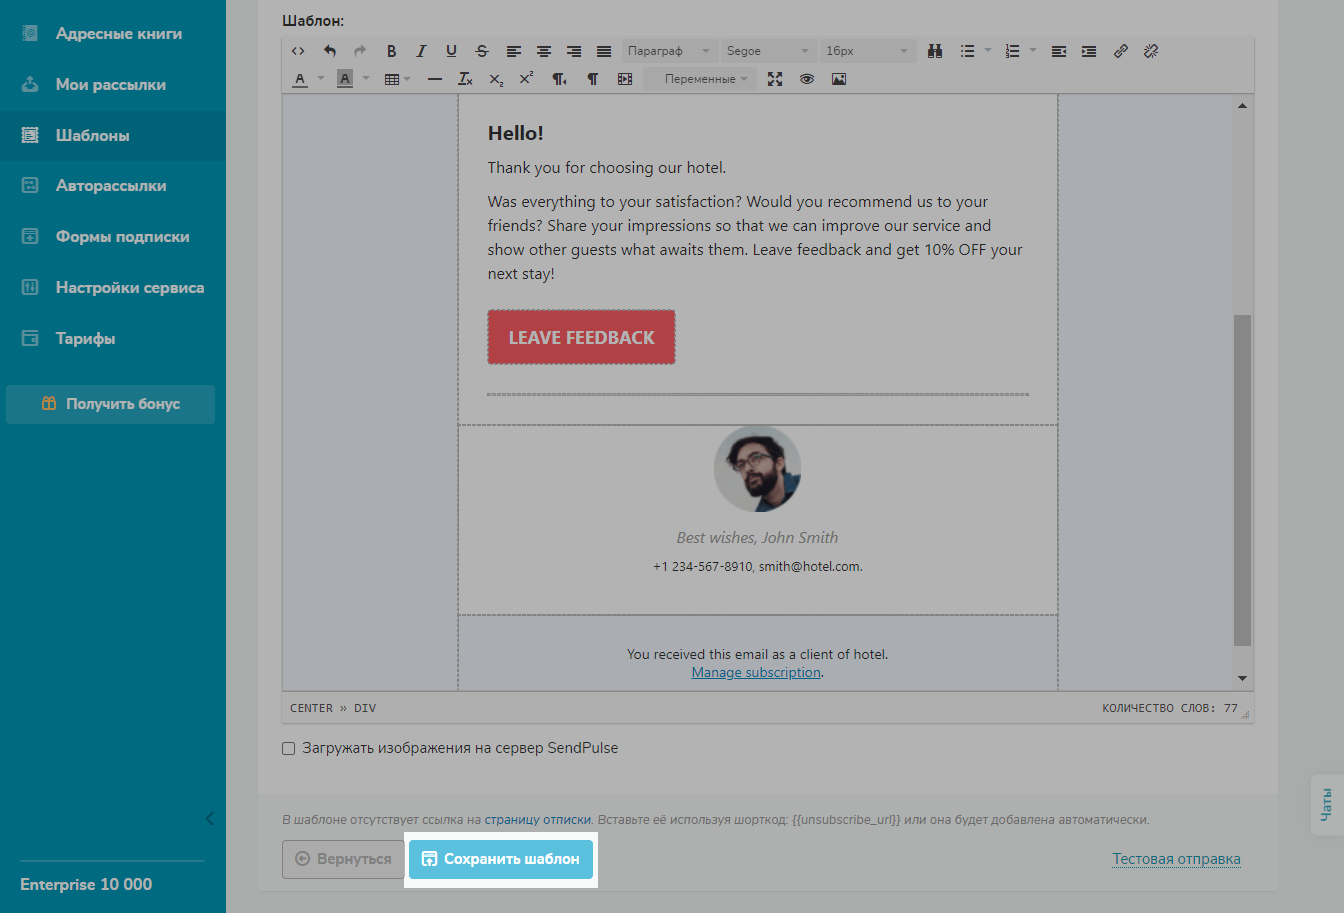Viewport: 1344px width, 913px height.
Task: Click the "Hello!" heading in the template
Action: click(x=516, y=133)
